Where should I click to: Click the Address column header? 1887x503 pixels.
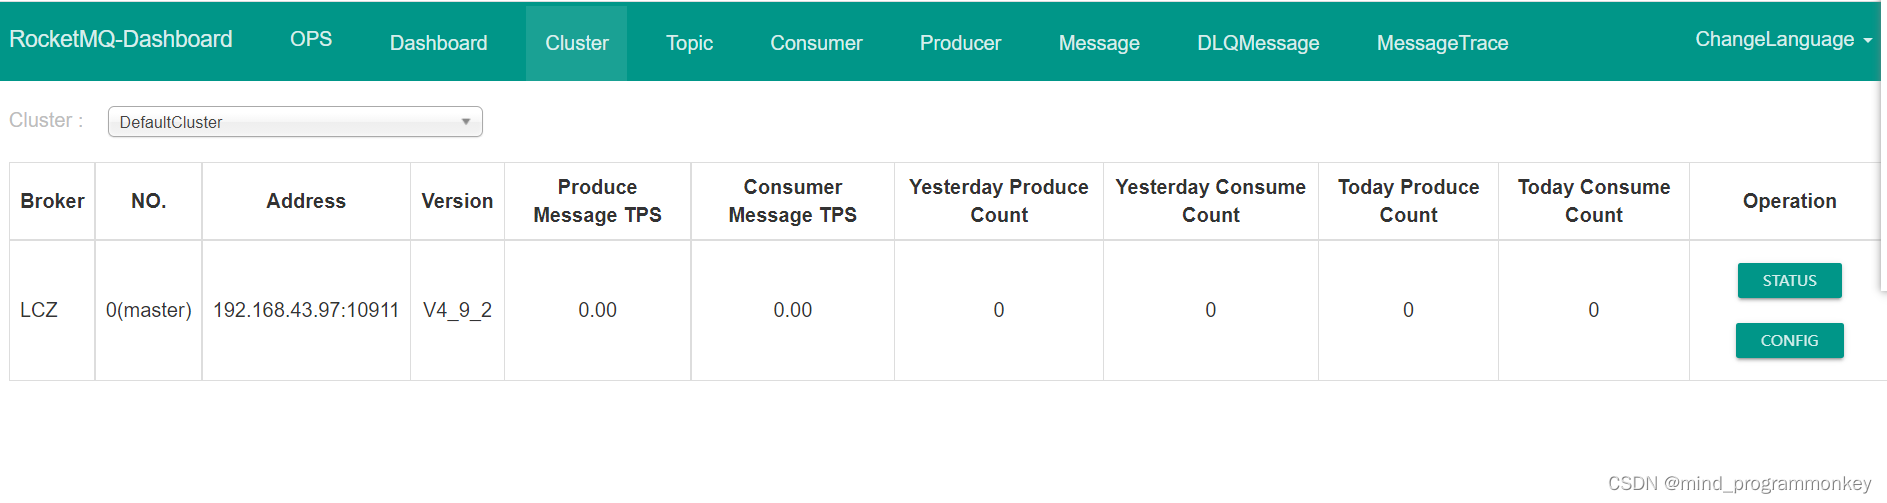click(x=306, y=201)
